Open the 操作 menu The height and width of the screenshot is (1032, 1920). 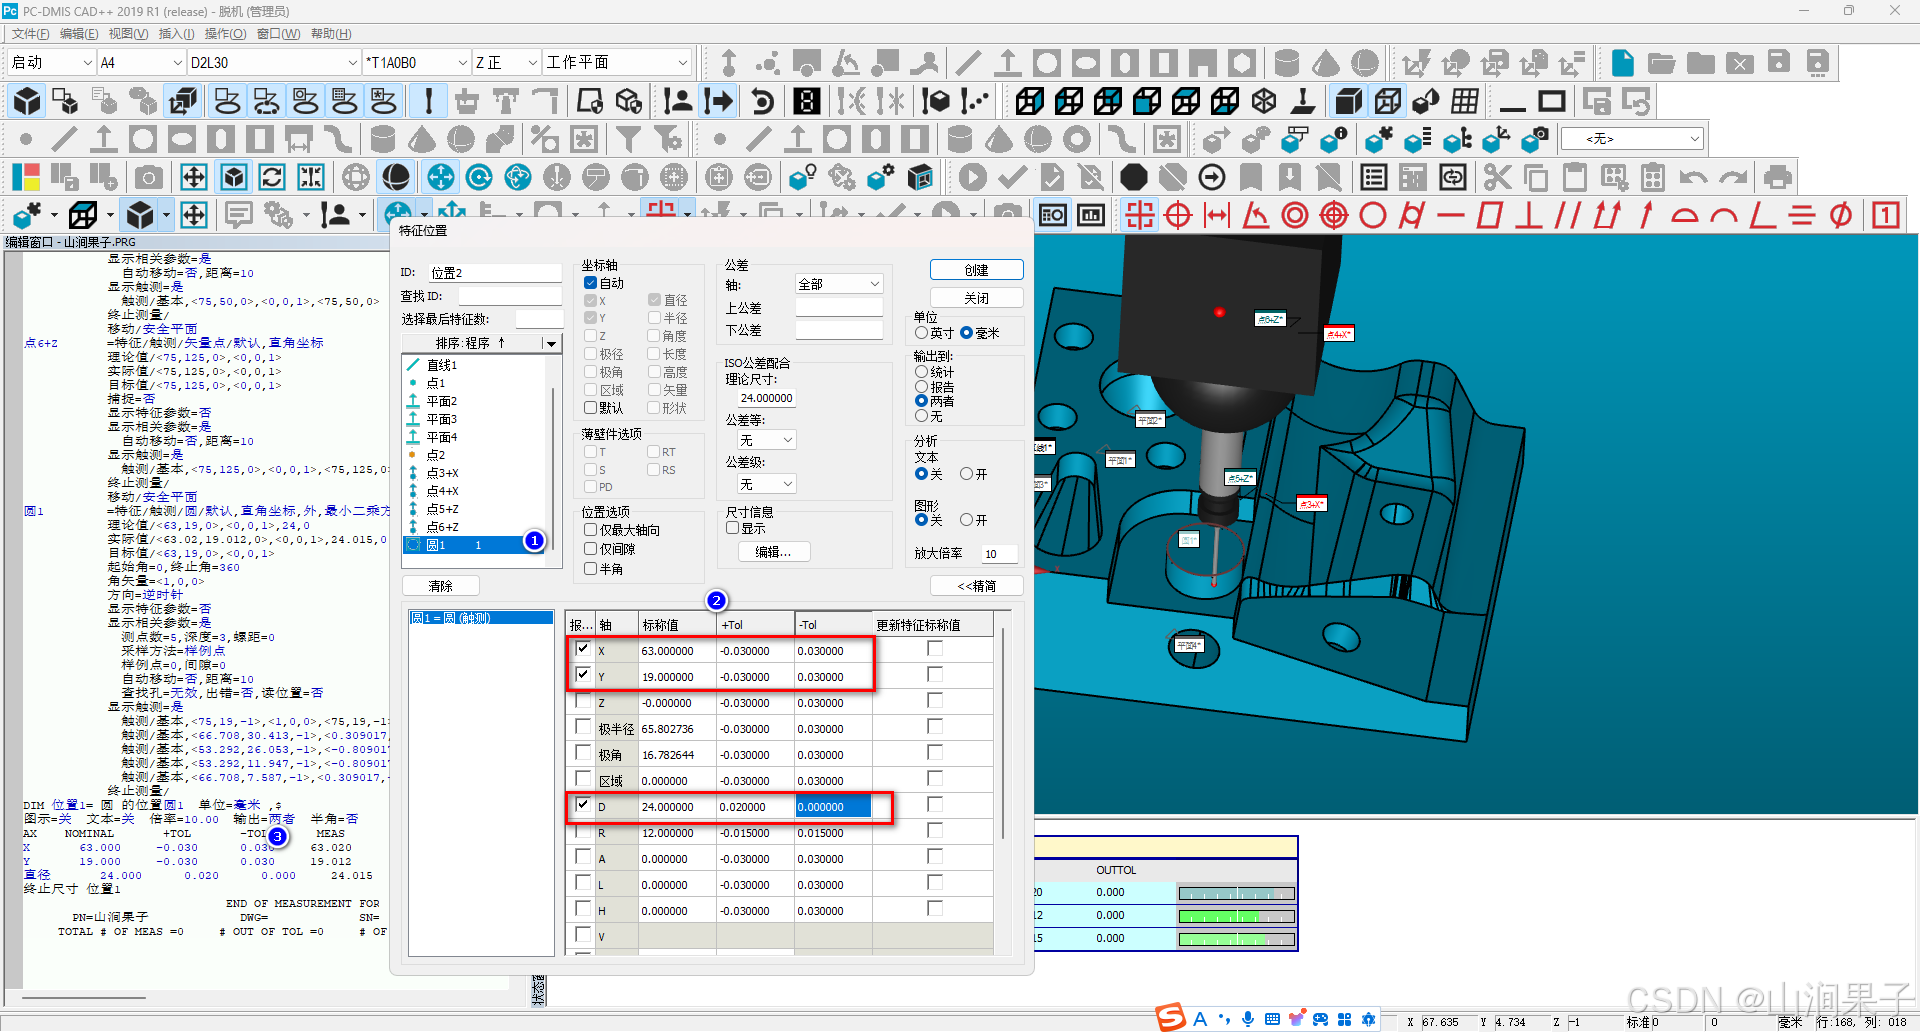(225, 34)
